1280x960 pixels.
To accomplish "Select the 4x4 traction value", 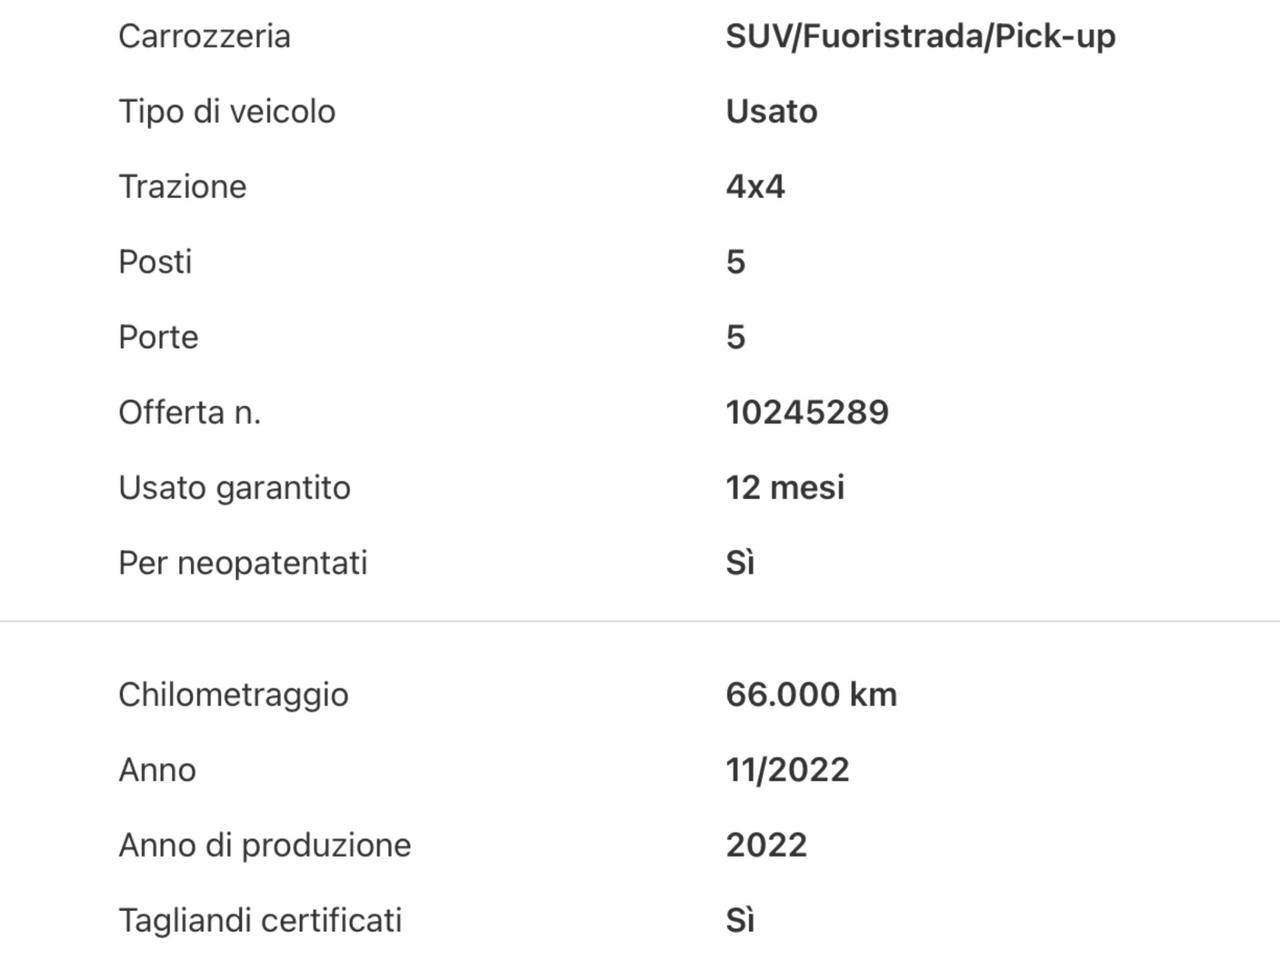I will (755, 186).
